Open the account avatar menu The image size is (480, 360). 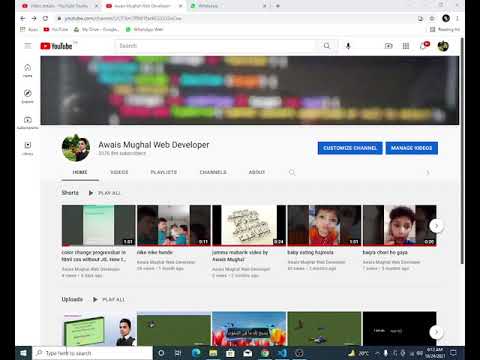coord(443,46)
